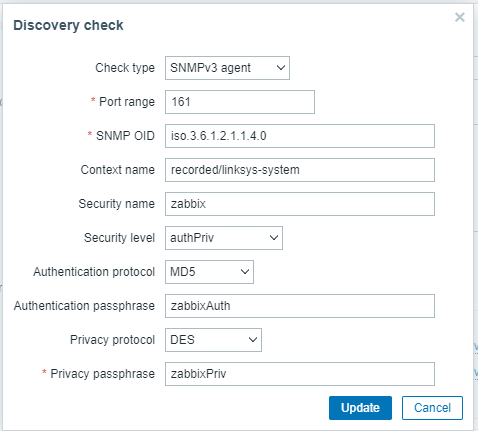Click the Cancel button

coord(432,408)
